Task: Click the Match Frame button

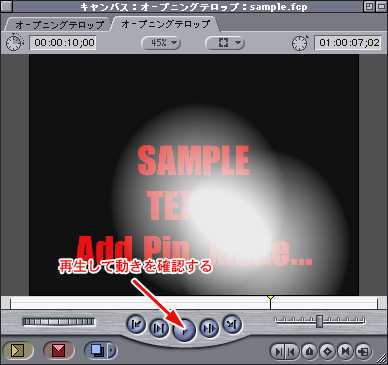Action: tap(363, 351)
